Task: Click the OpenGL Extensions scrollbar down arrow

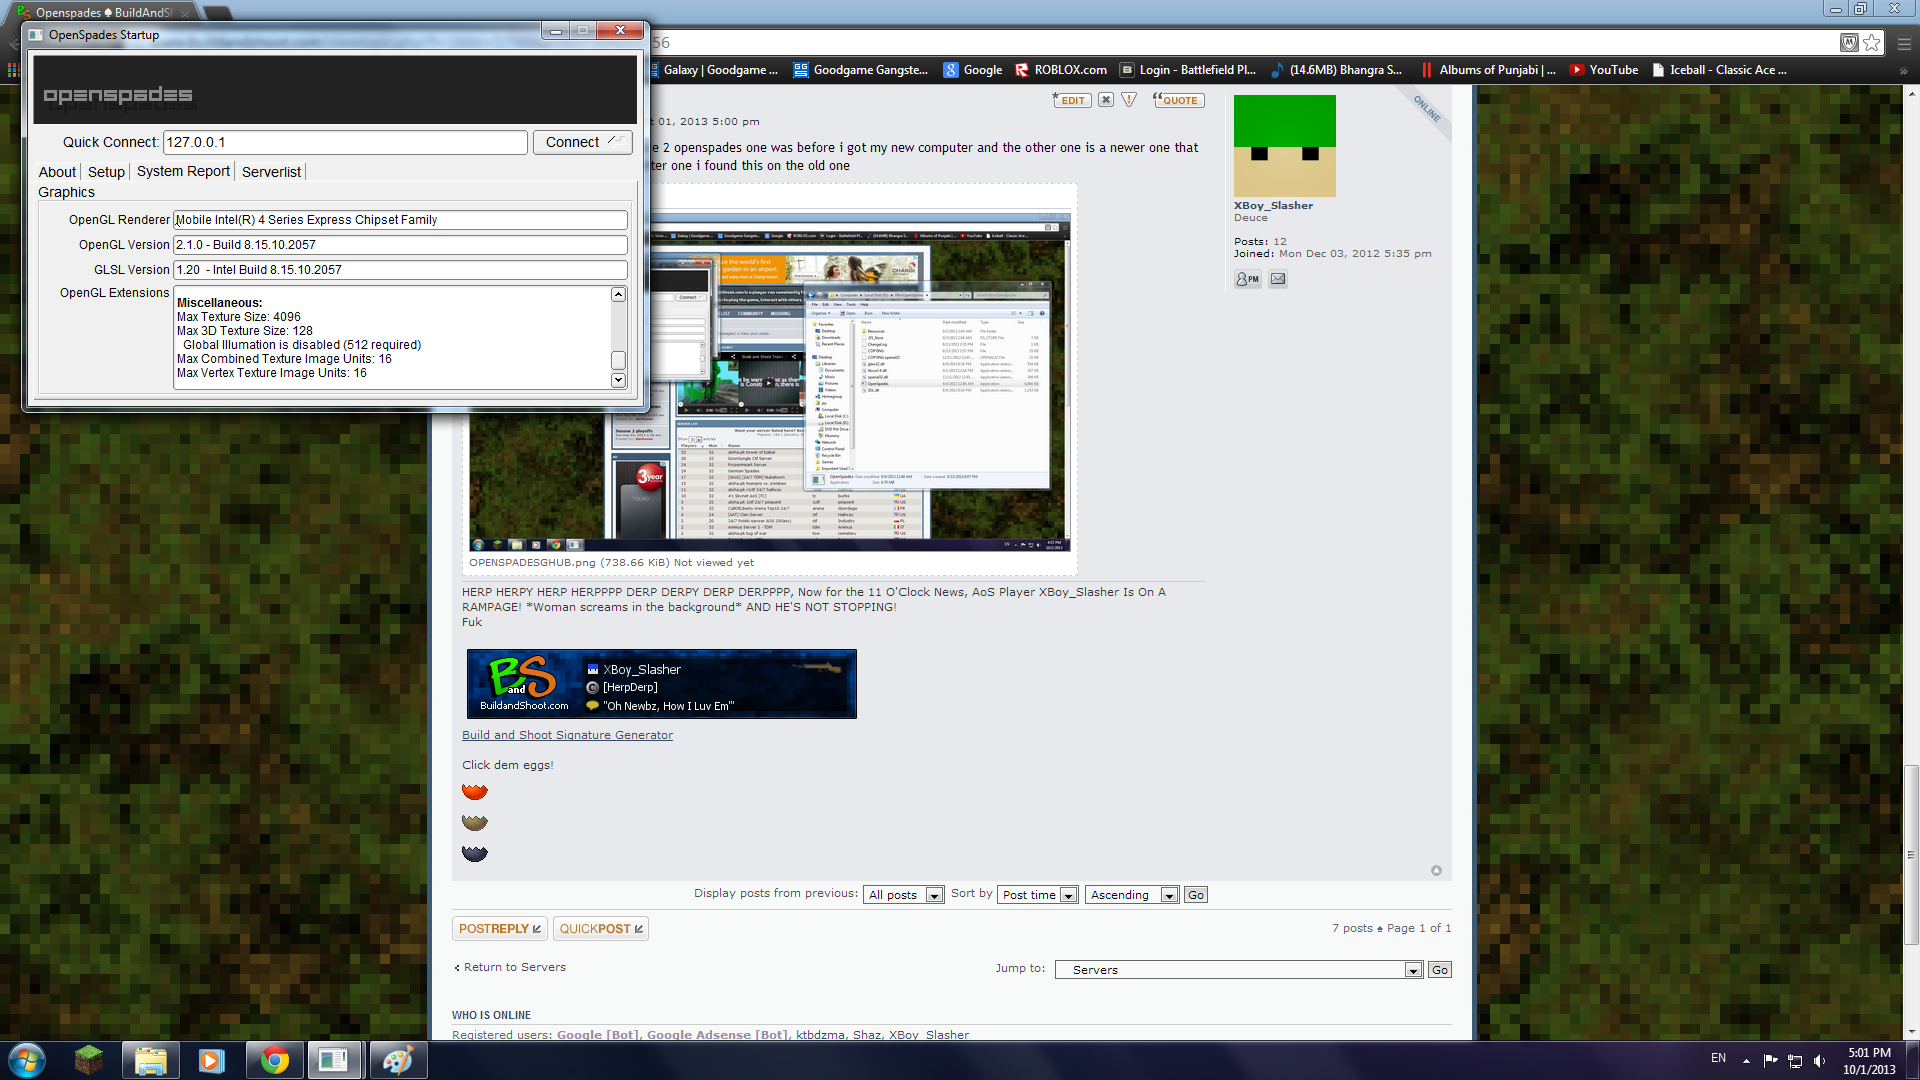Action: tap(618, 380)
